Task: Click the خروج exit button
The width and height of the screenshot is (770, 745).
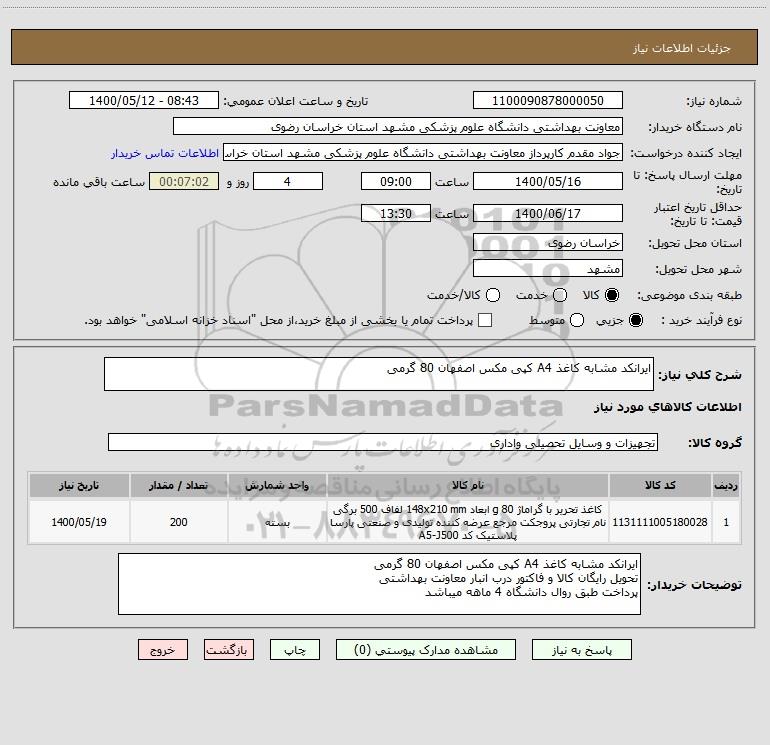Action: tap(163, 650)
